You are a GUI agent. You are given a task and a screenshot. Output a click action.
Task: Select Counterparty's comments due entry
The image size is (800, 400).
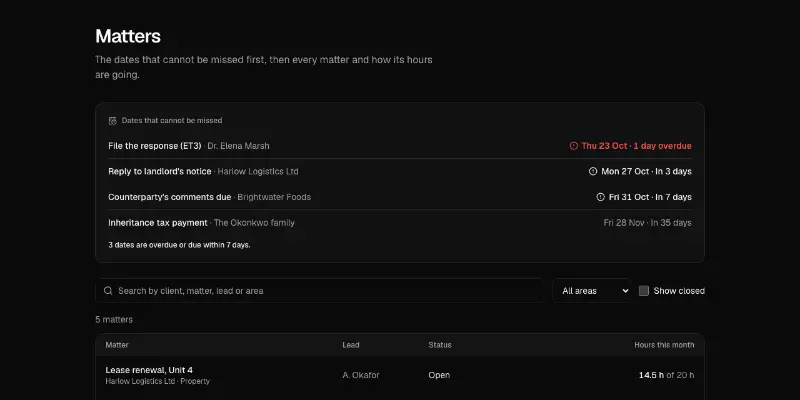coord(400,197)
